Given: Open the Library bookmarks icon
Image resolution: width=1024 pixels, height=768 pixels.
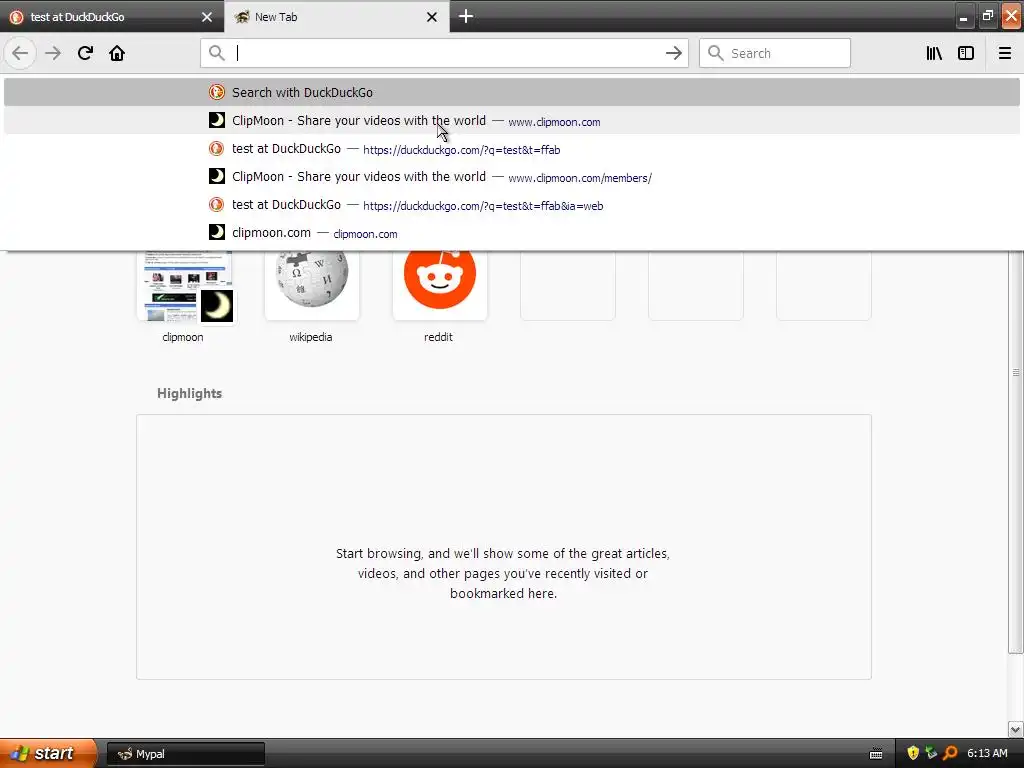Looking at the screenshot, I should [x=934, y=53].
